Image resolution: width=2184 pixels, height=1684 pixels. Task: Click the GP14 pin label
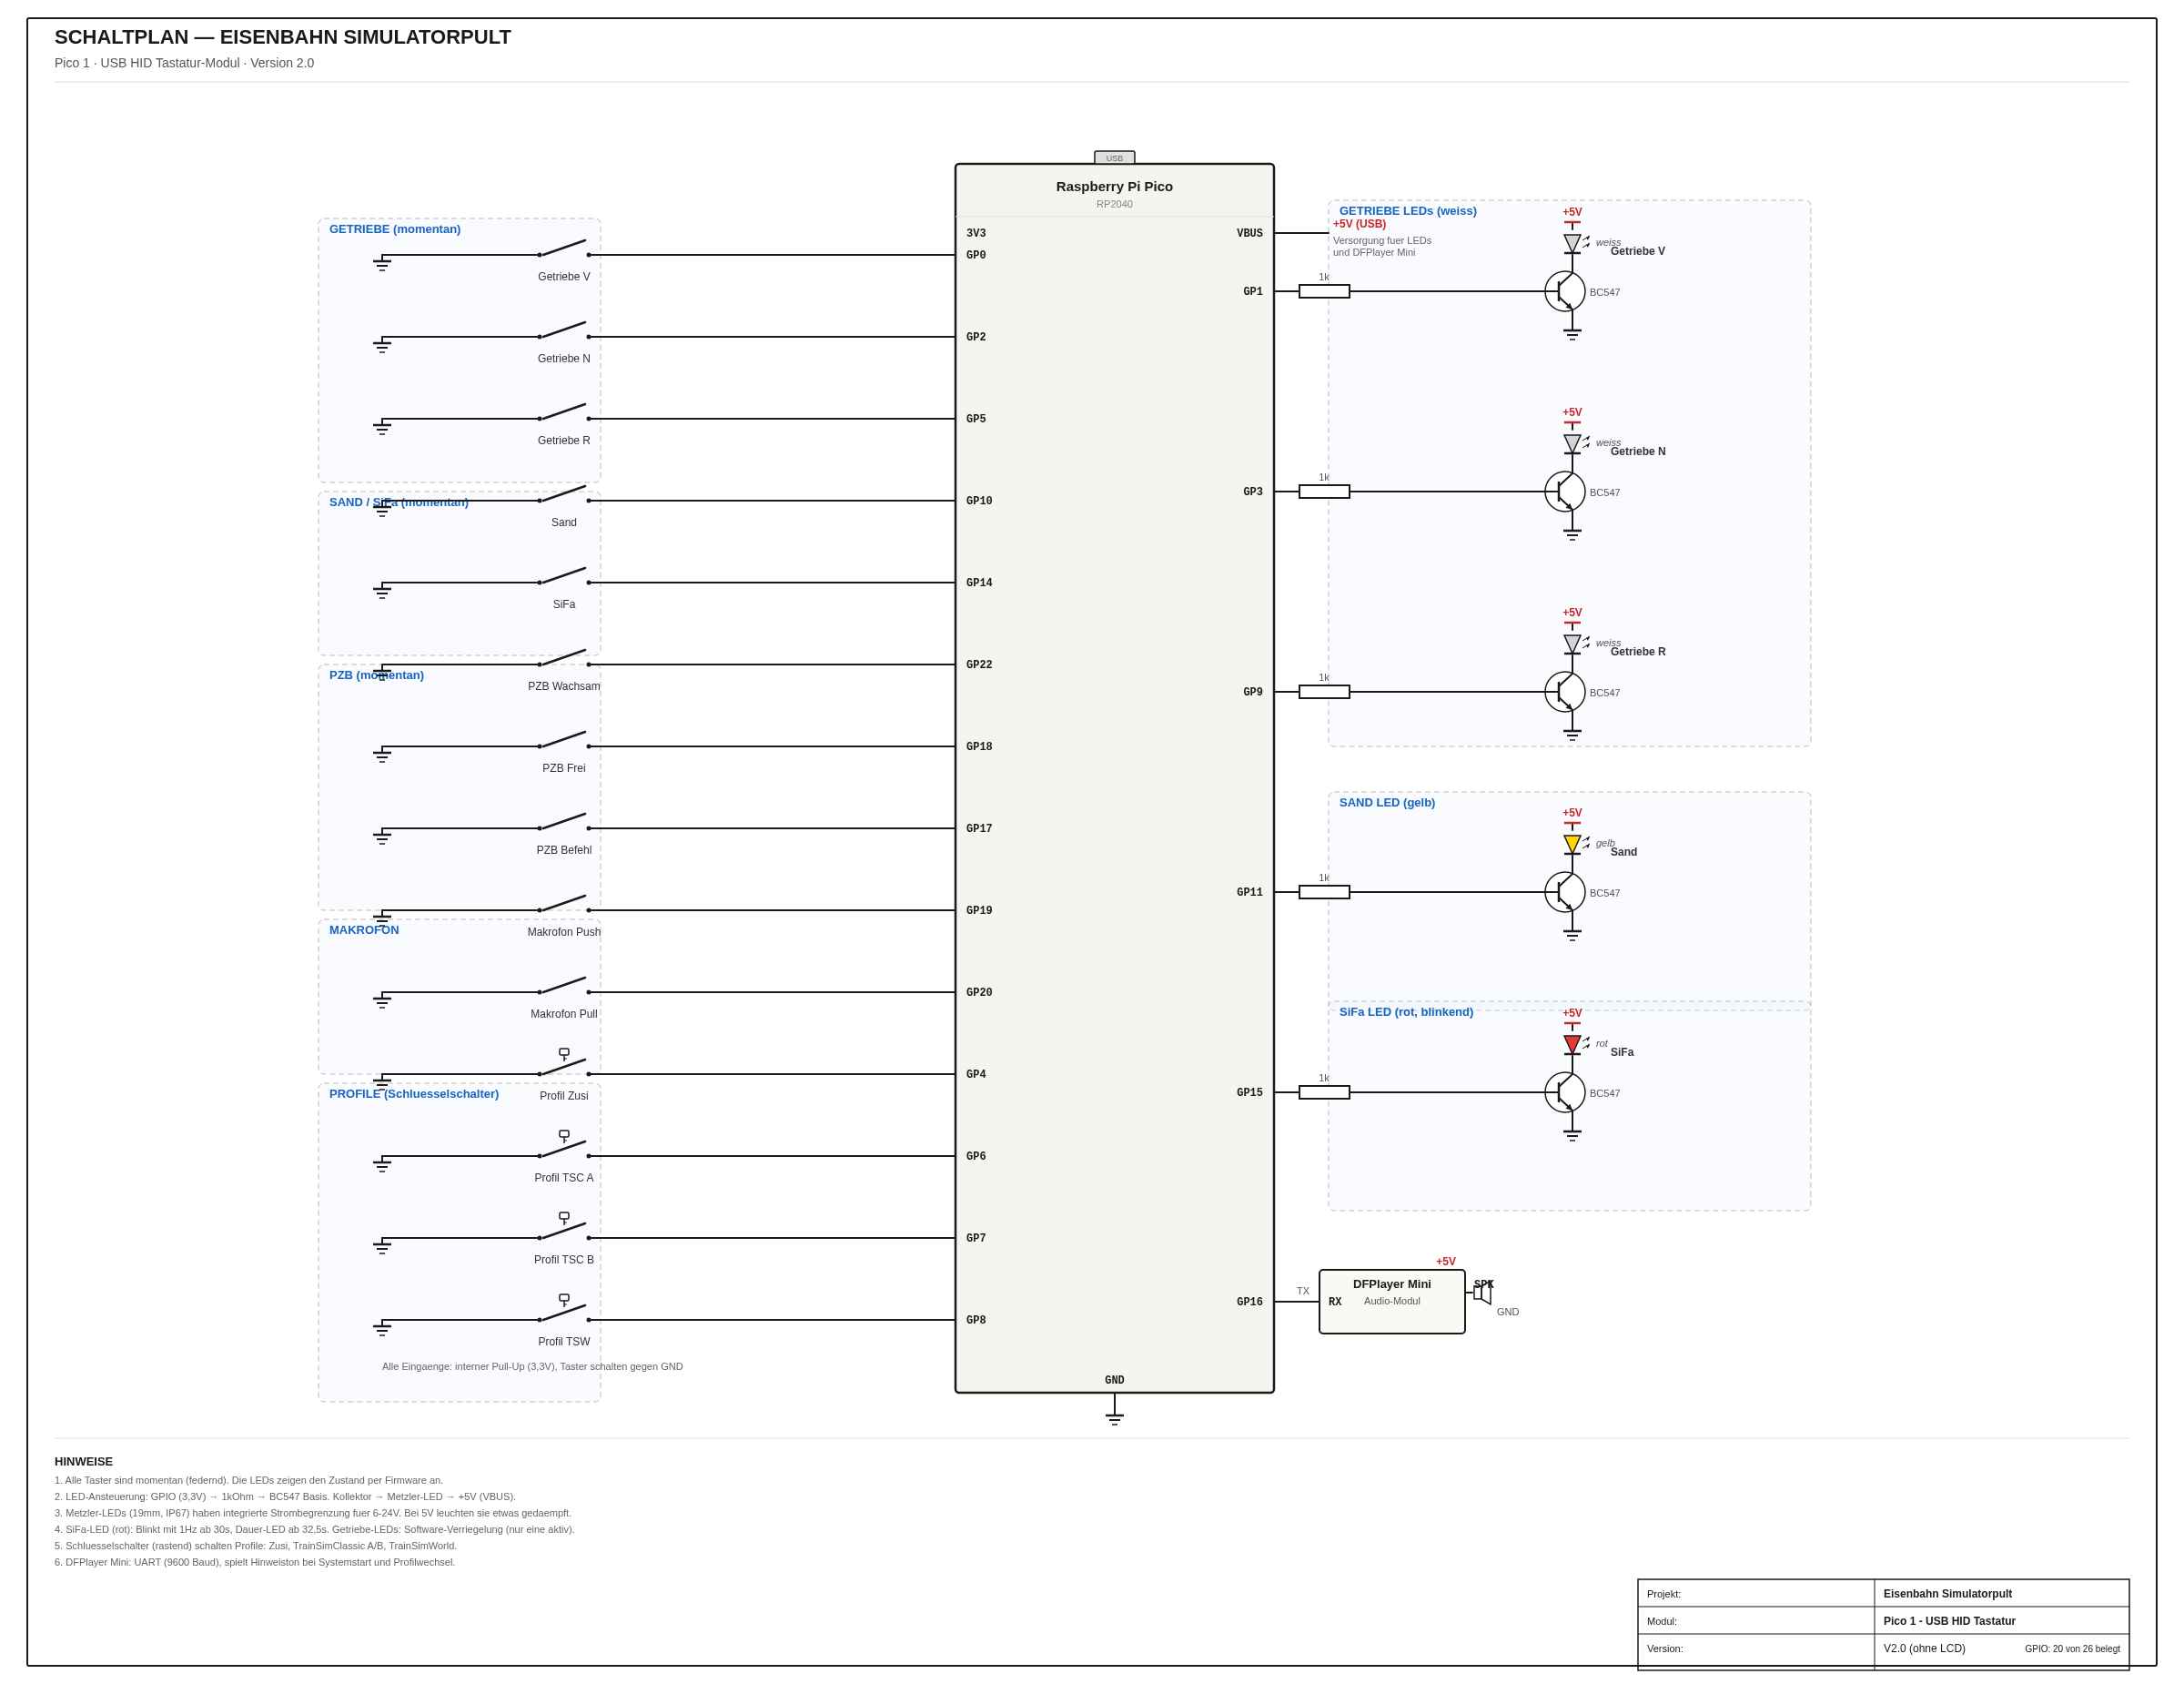click(979, 584)
